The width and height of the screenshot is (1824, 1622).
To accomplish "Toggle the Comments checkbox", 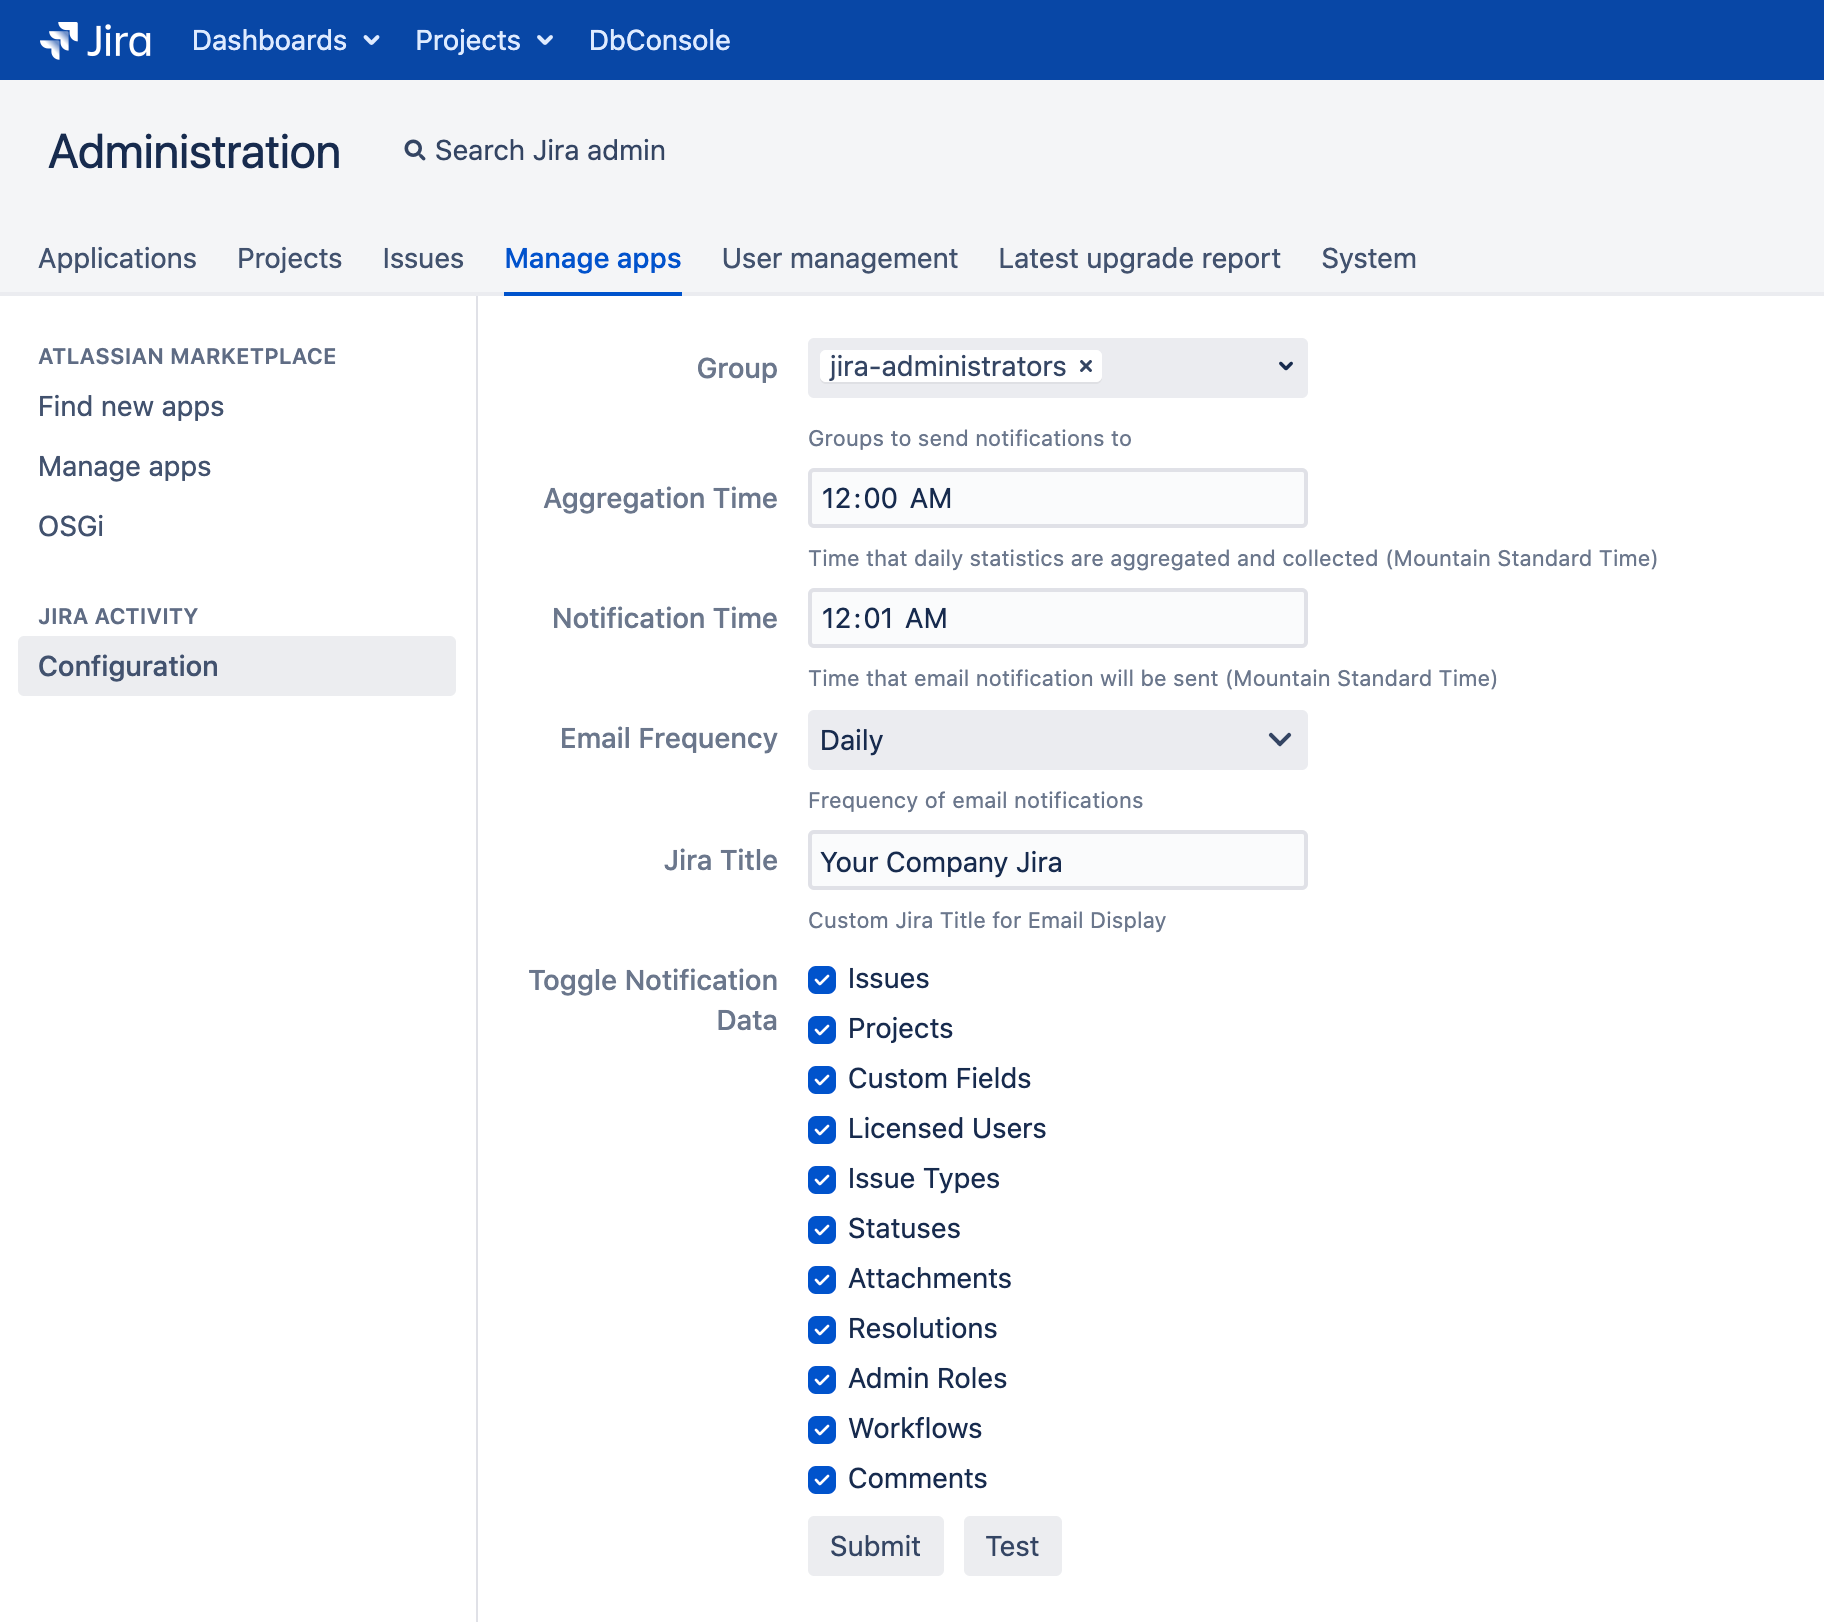I will (822, 1480).
